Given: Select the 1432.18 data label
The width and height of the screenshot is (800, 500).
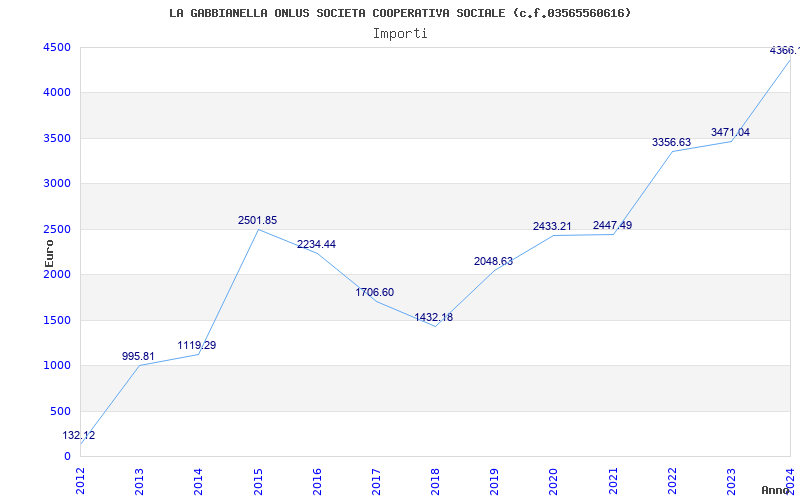Looking at the screenshot, I should [x=434, y=317].
